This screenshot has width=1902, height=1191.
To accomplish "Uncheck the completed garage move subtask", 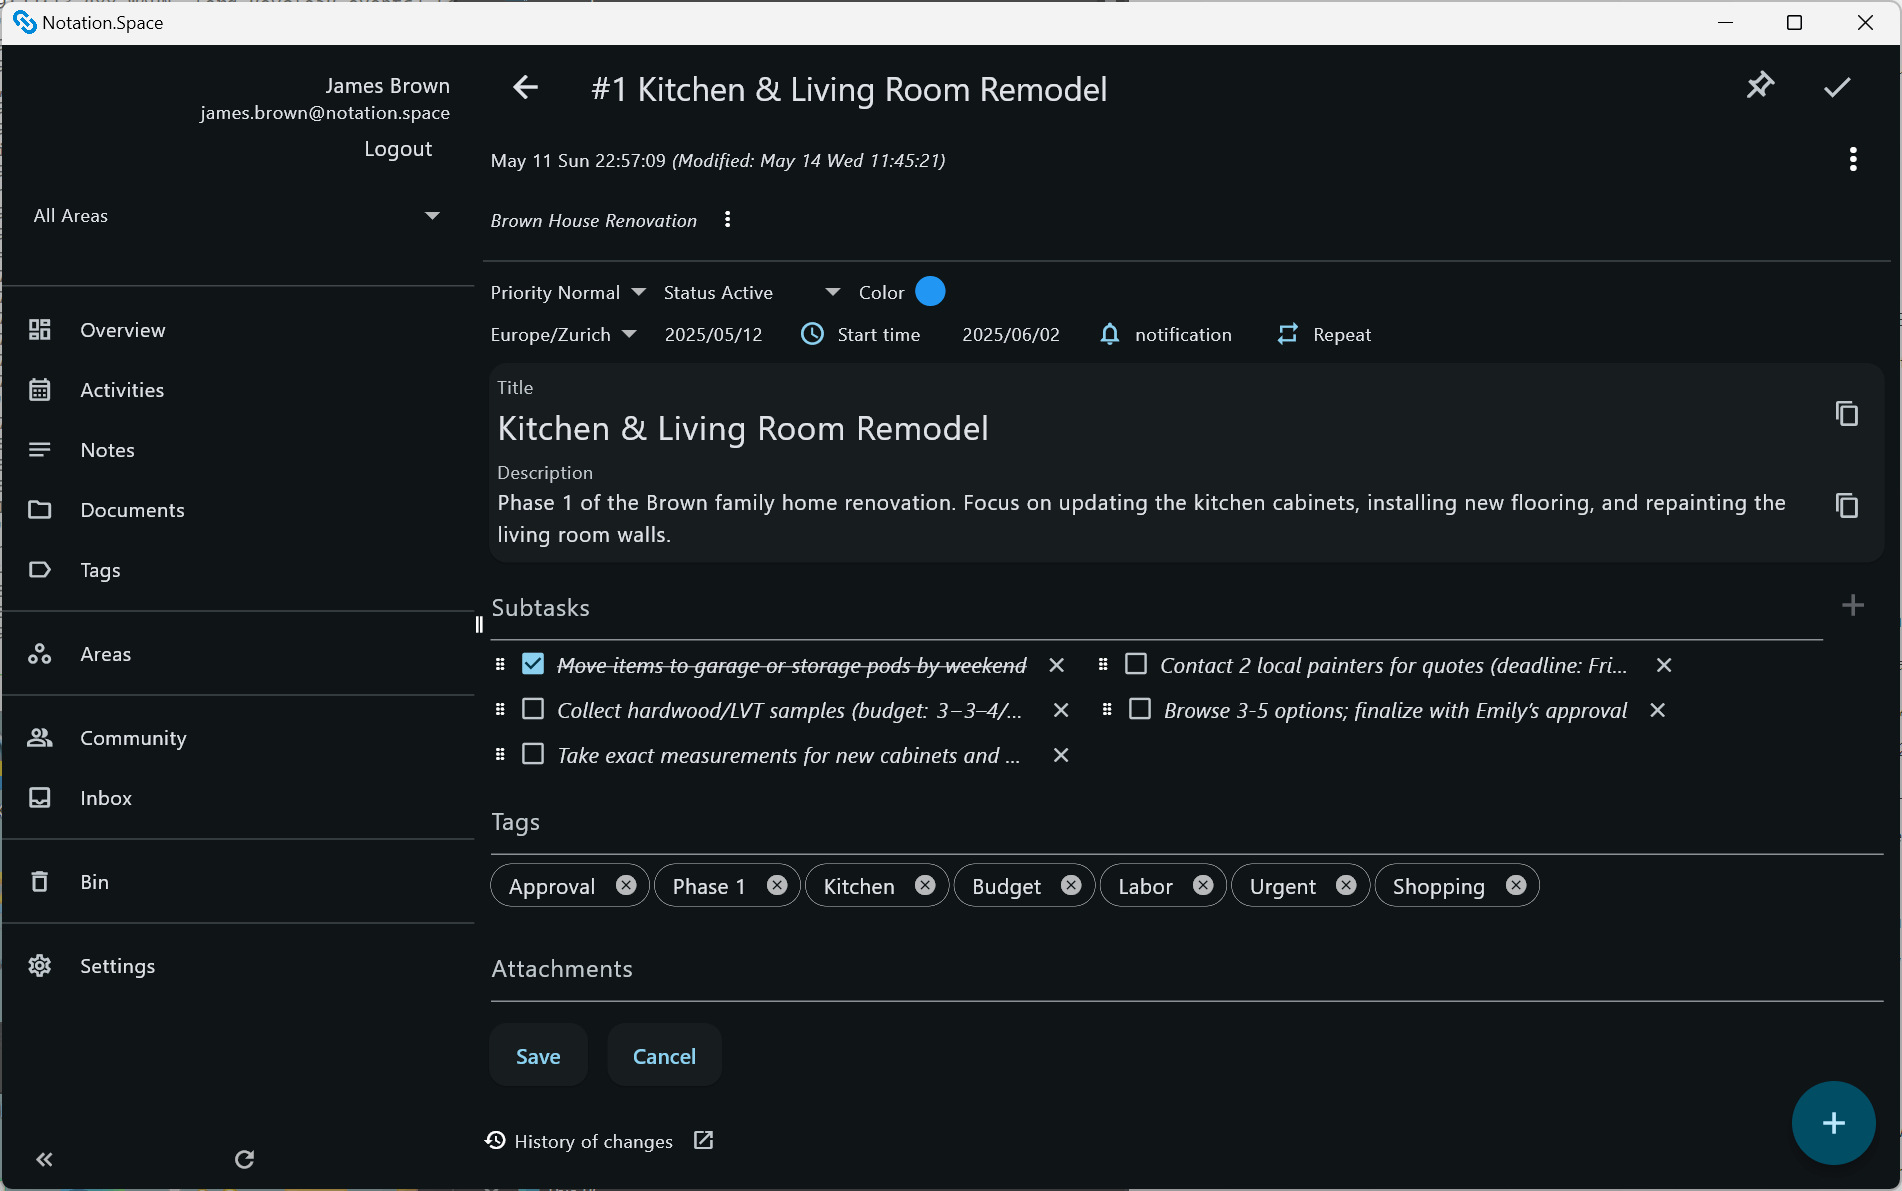I will click(533, 663).
